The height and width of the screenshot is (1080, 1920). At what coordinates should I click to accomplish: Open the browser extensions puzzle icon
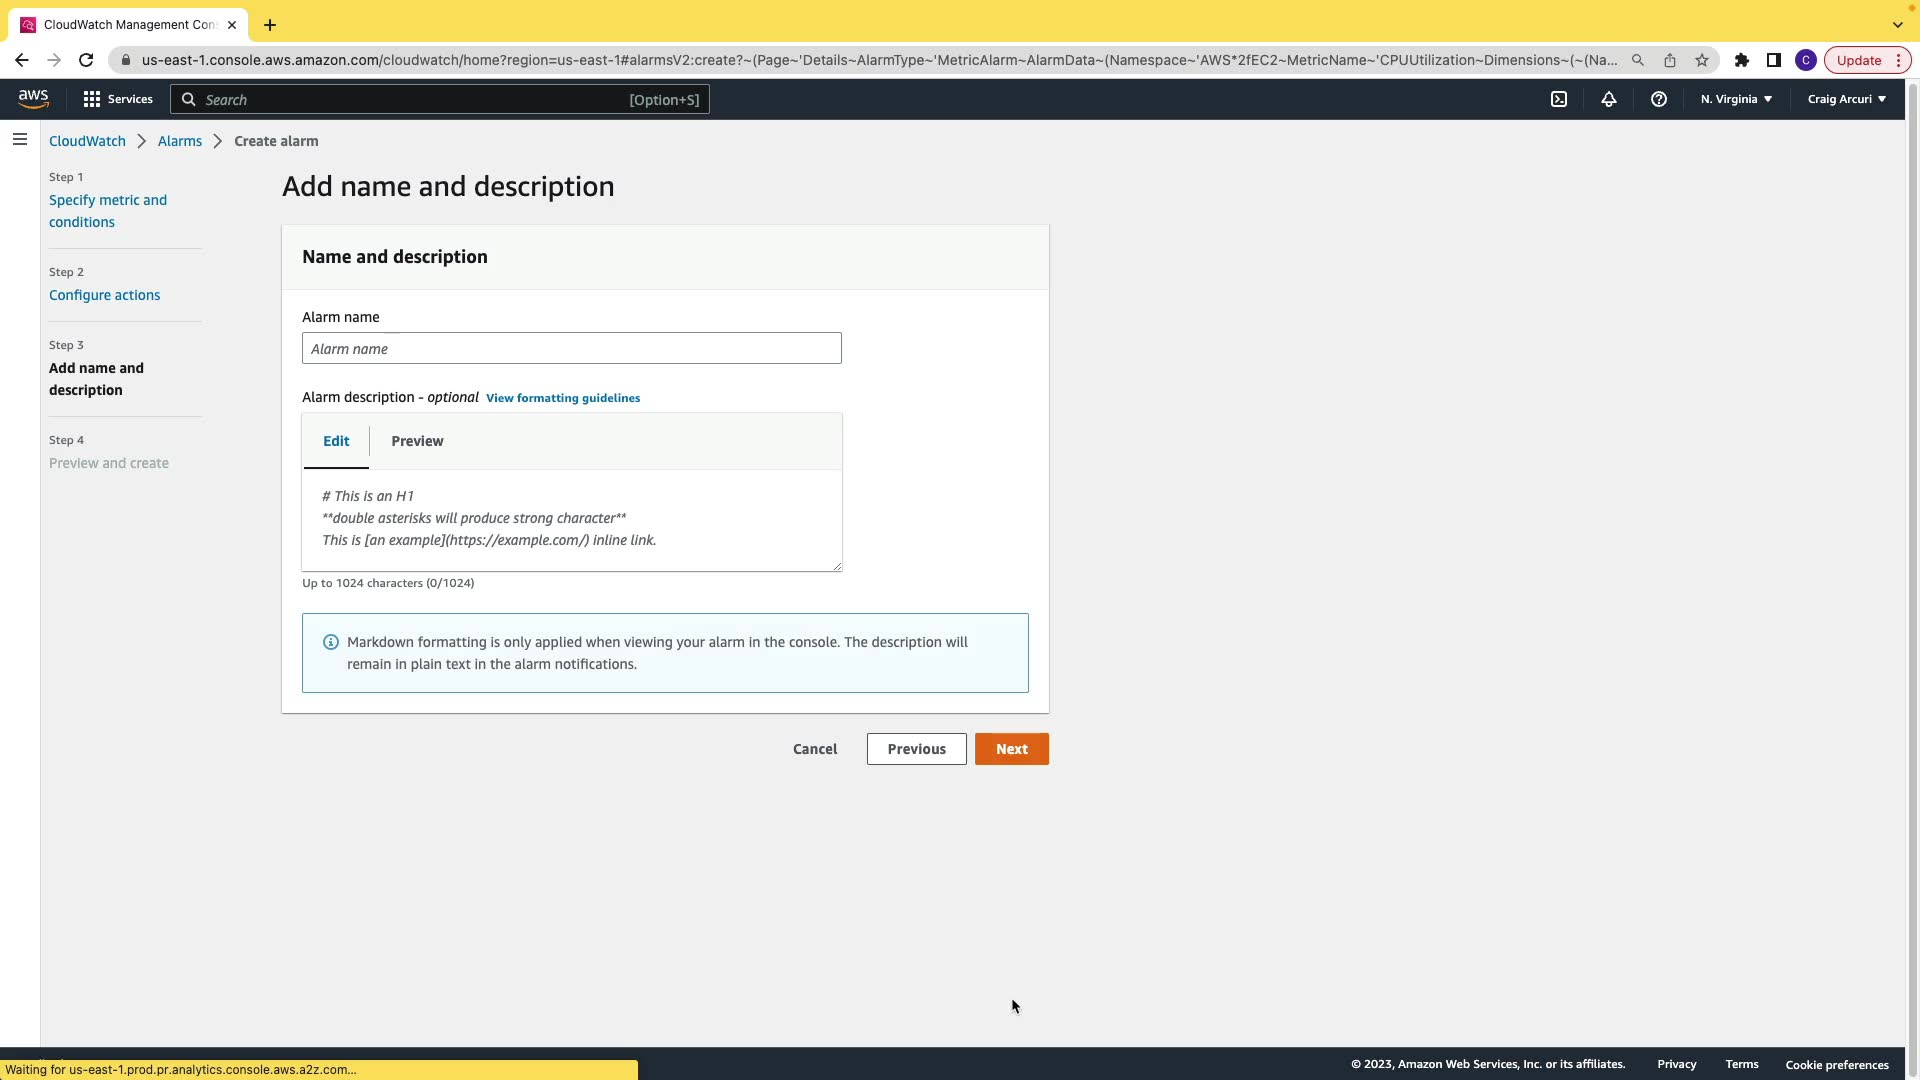pos(1742,60)
